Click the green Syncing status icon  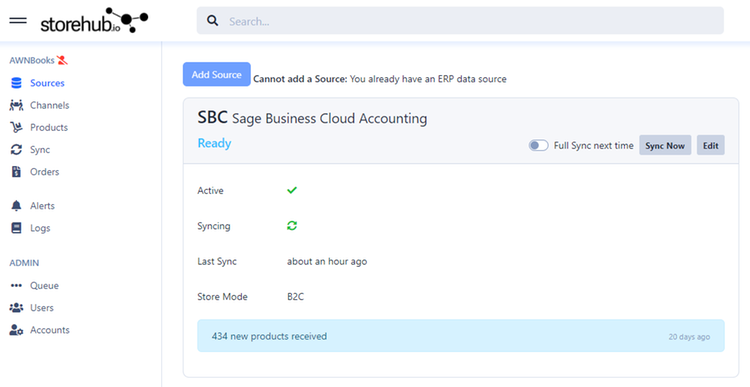click(292, 225)
